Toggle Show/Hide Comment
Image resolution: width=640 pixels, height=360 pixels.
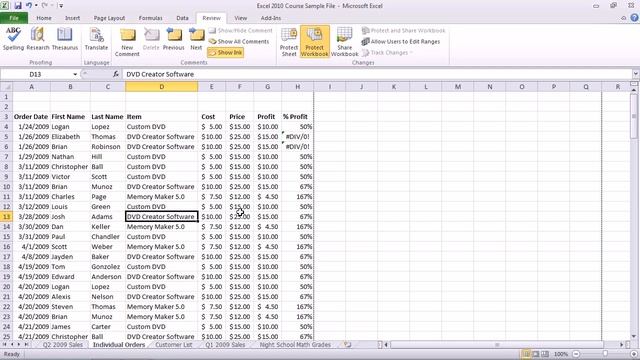[x=240, y=31]
